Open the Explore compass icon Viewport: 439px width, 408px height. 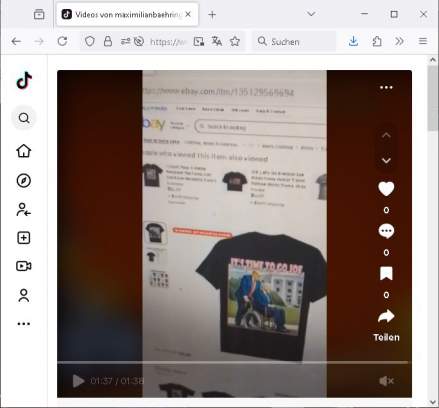click(24, 181)
